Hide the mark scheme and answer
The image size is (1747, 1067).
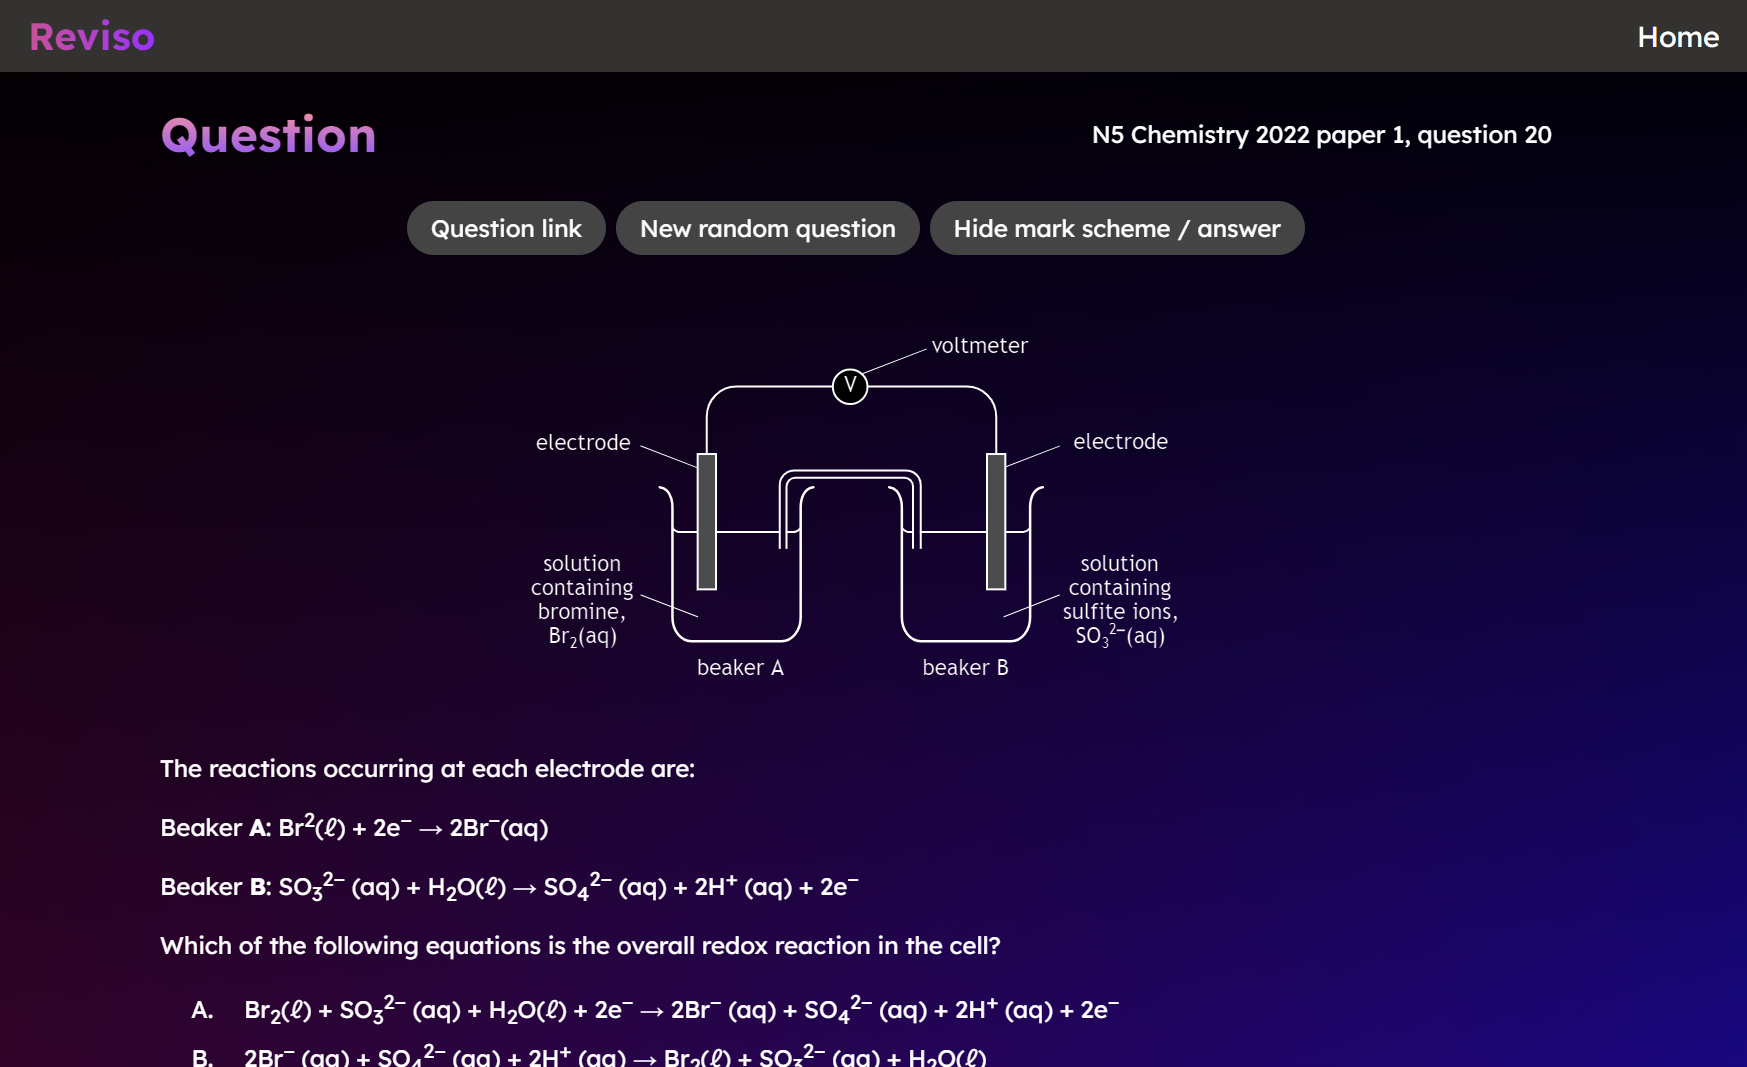pyautogui.click(x=1117, y=228)
